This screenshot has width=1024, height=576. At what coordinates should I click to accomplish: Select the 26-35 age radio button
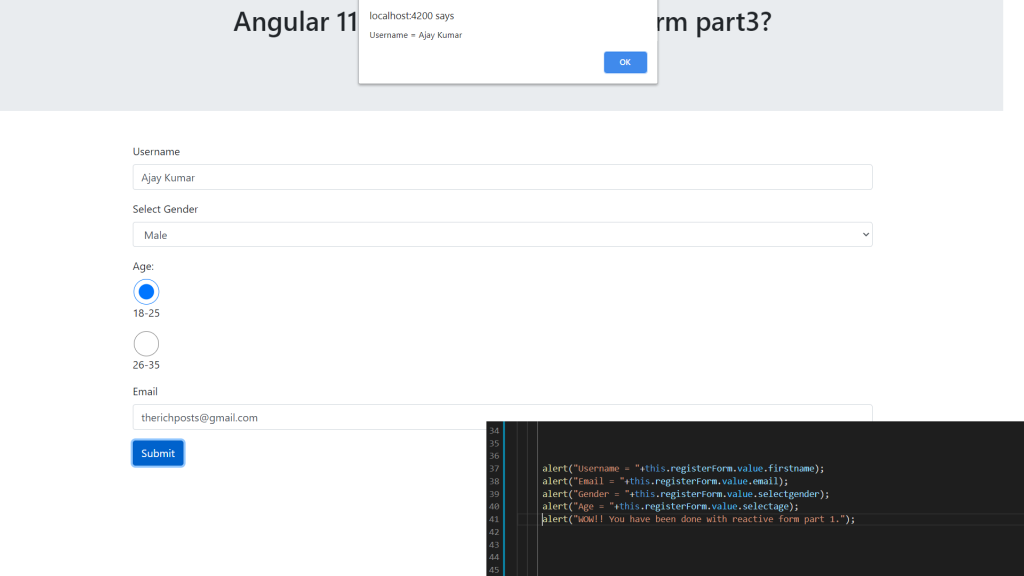click(146, 343)
